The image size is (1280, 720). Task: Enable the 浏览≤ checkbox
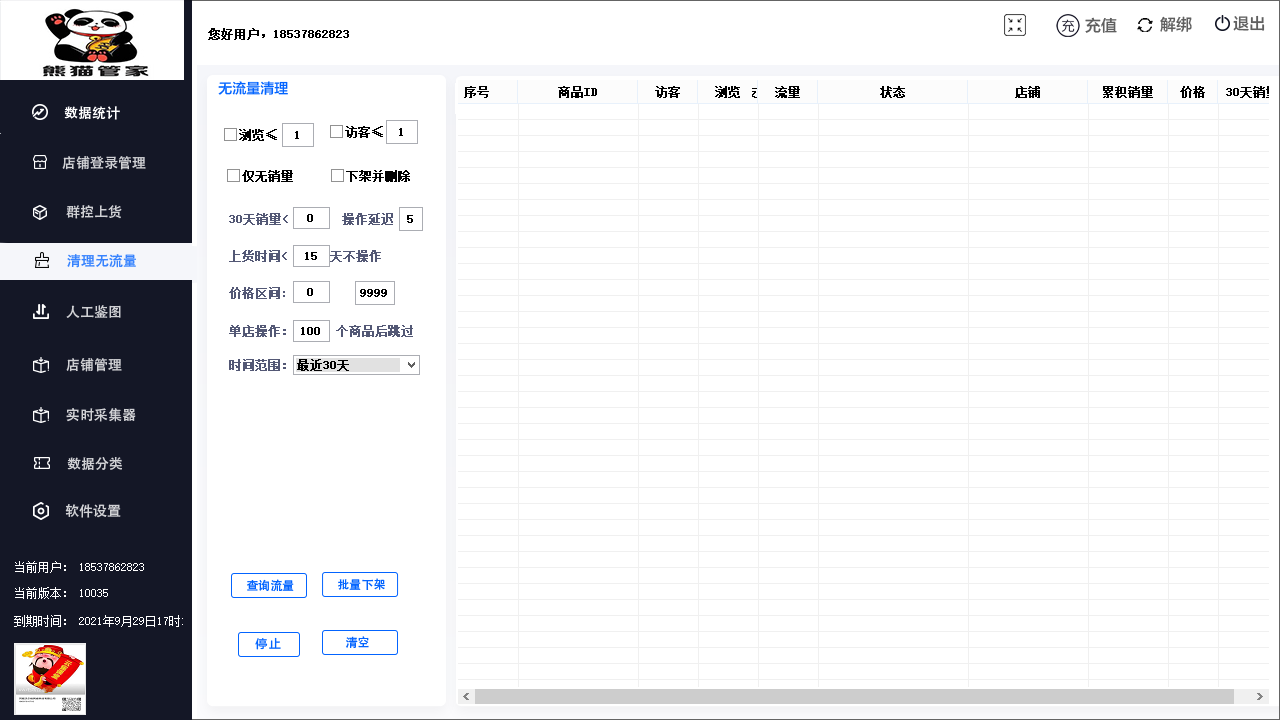[x=231, y=135]
